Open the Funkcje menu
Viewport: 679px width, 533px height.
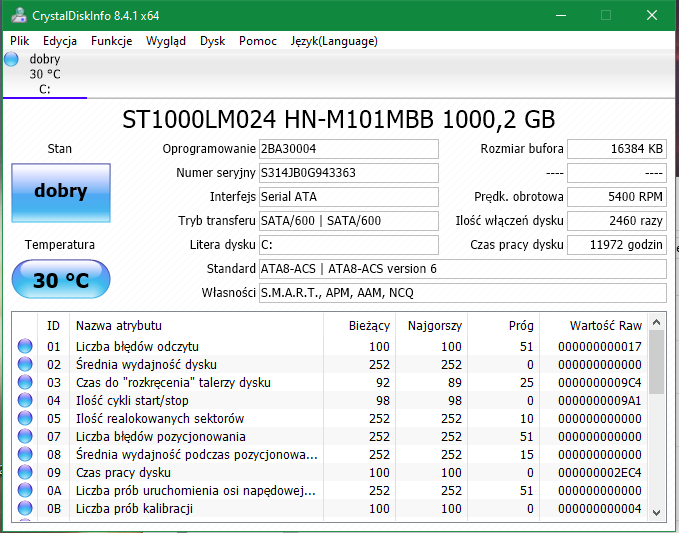(111, 41)
